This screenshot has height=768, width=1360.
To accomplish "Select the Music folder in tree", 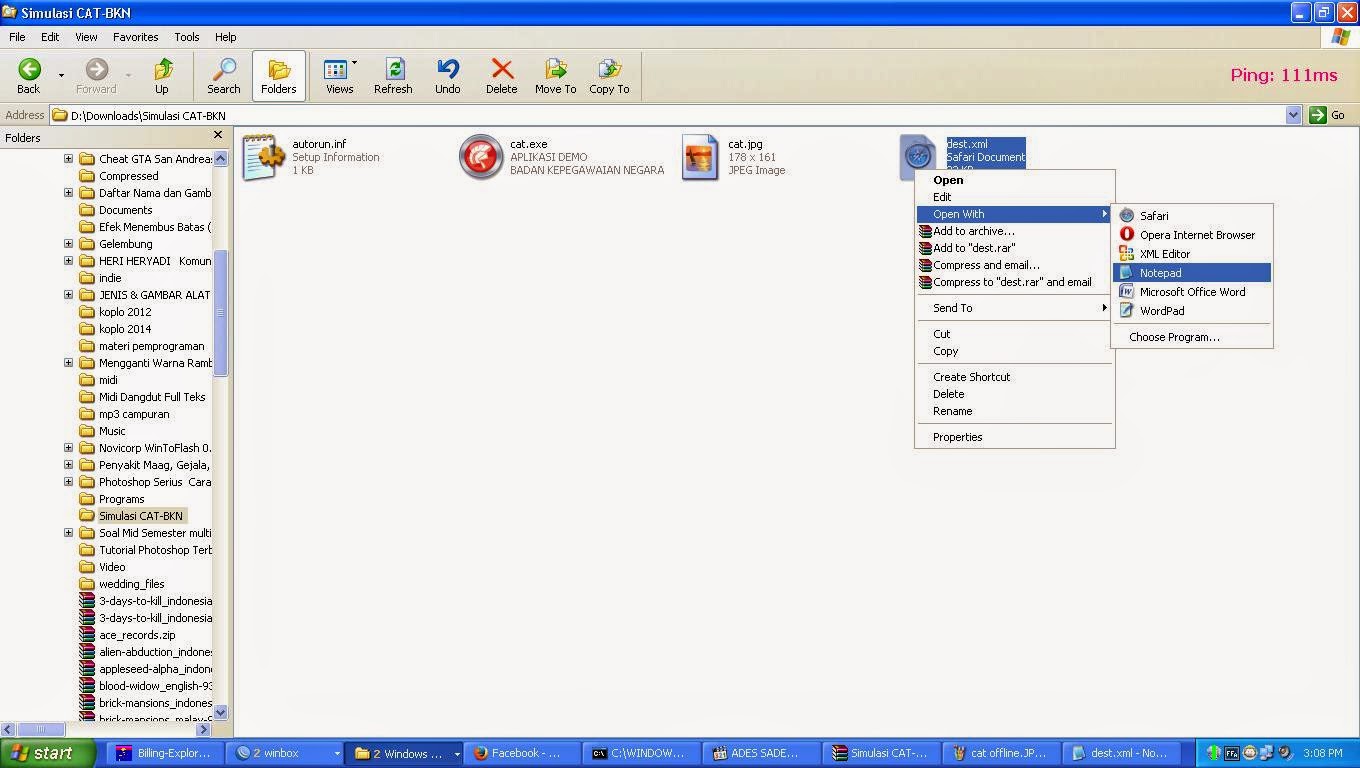I will 102,431.
